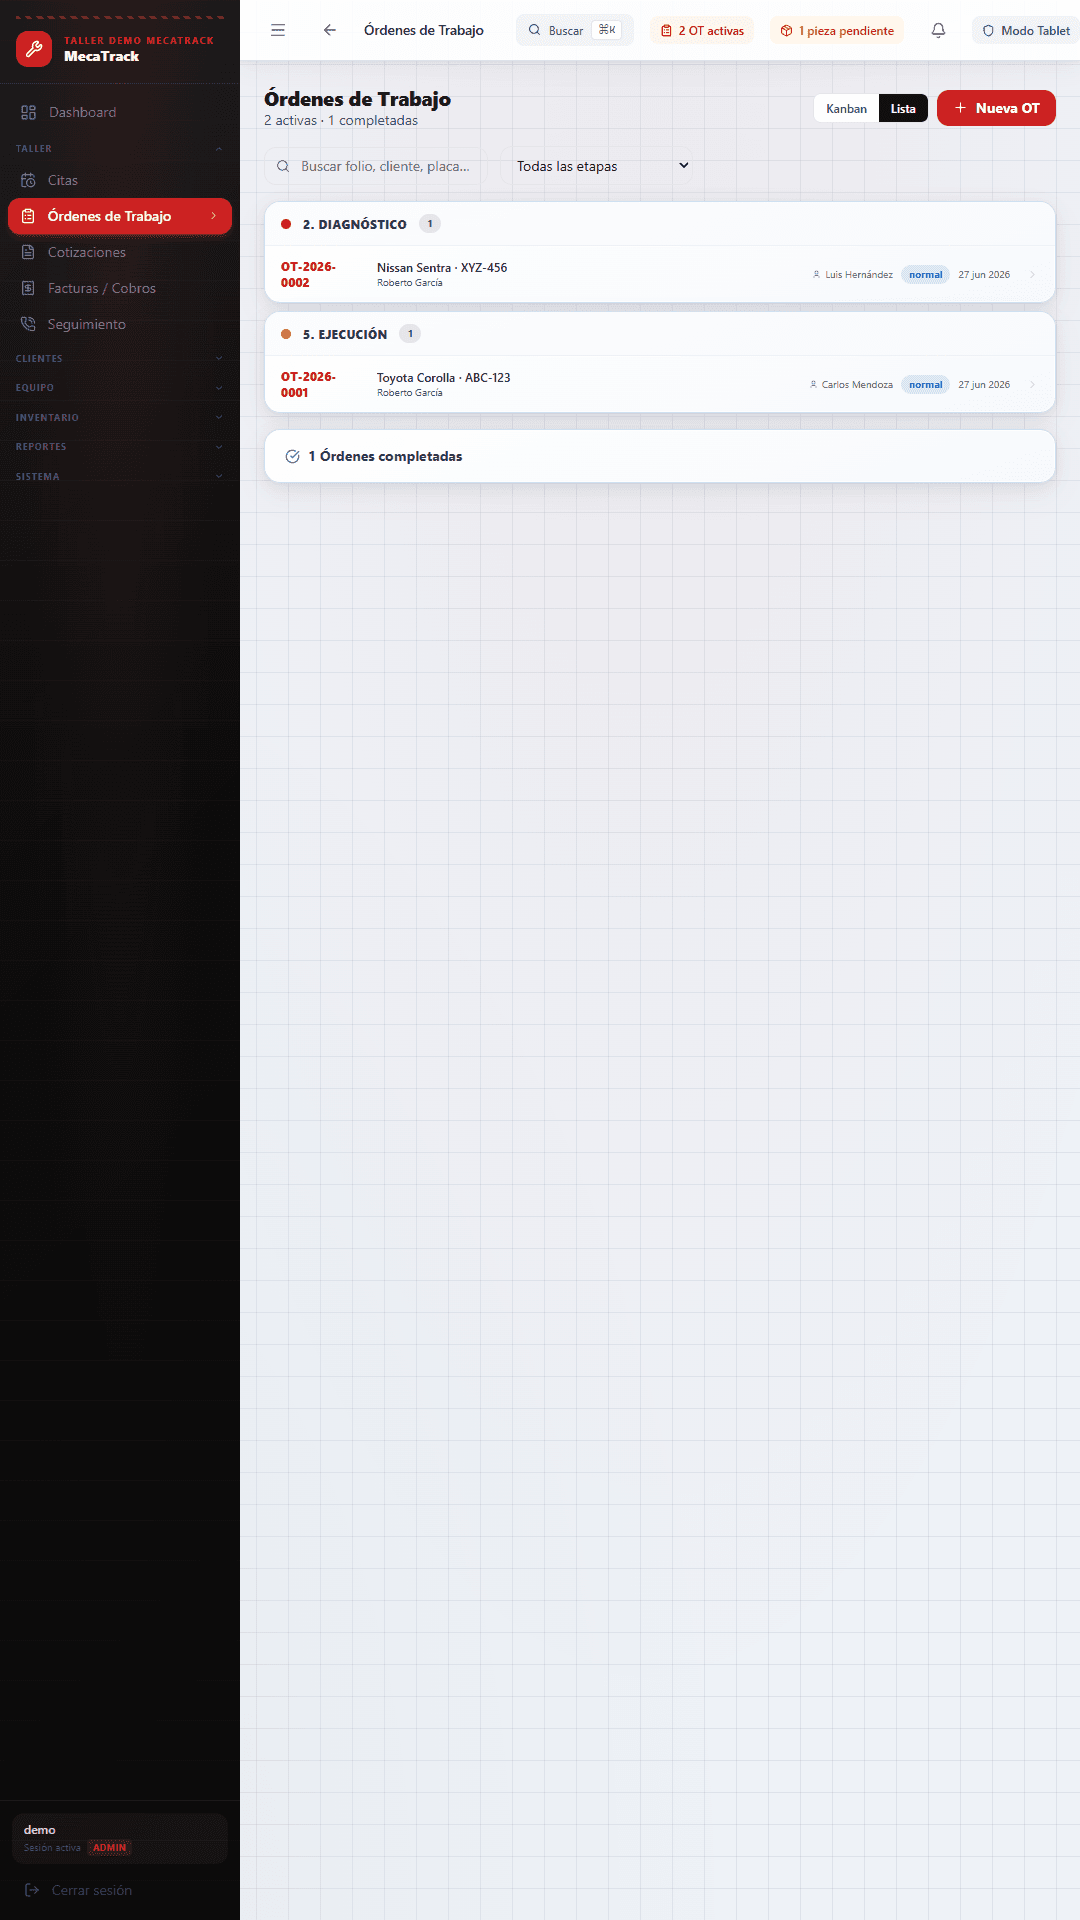The width and height of the screenshot is (1080, 1920).
Task: Toggle the sidebar with hamburger icon
Action: 278,30
